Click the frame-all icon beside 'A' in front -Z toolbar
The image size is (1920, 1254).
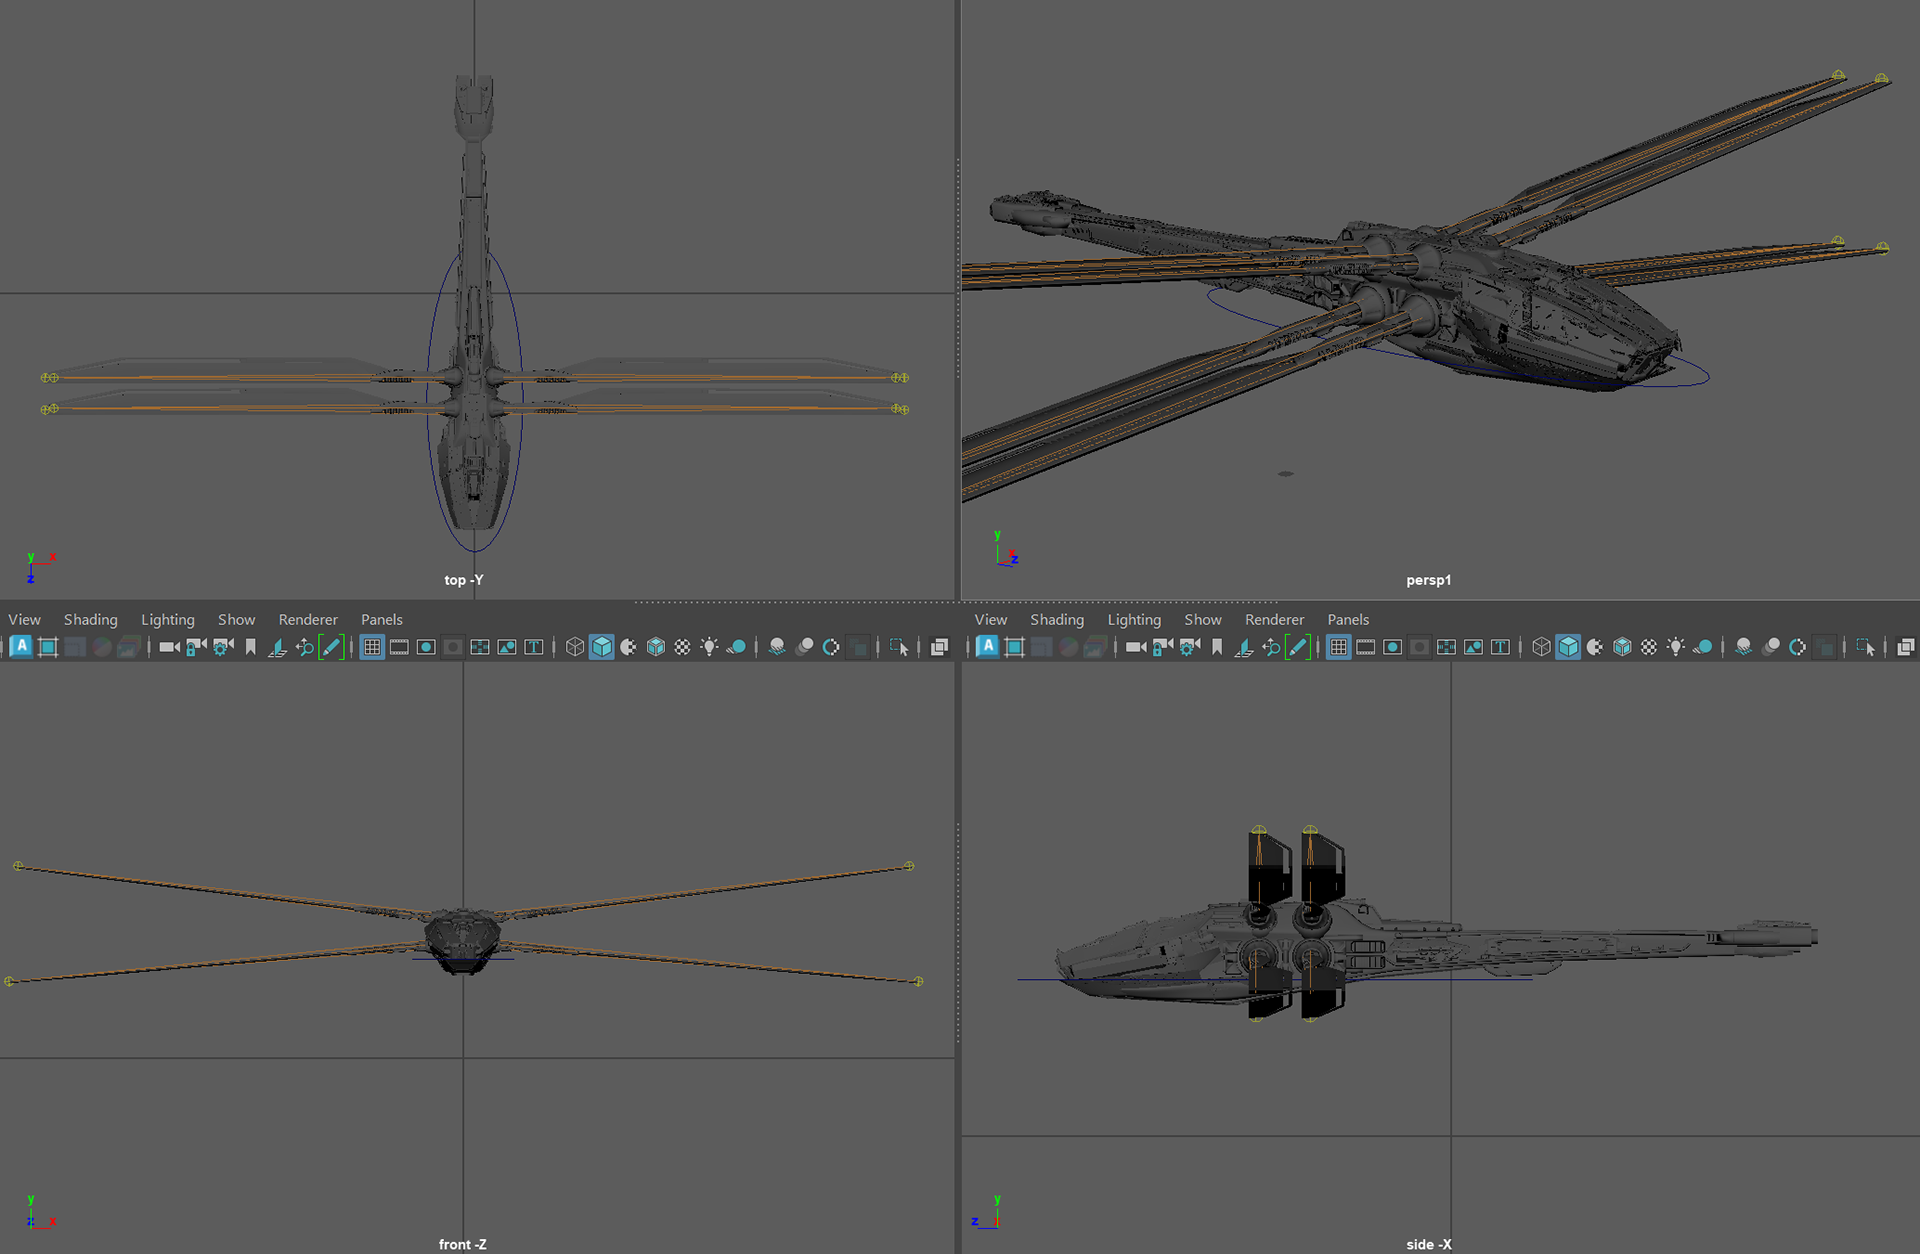point(48,647)
